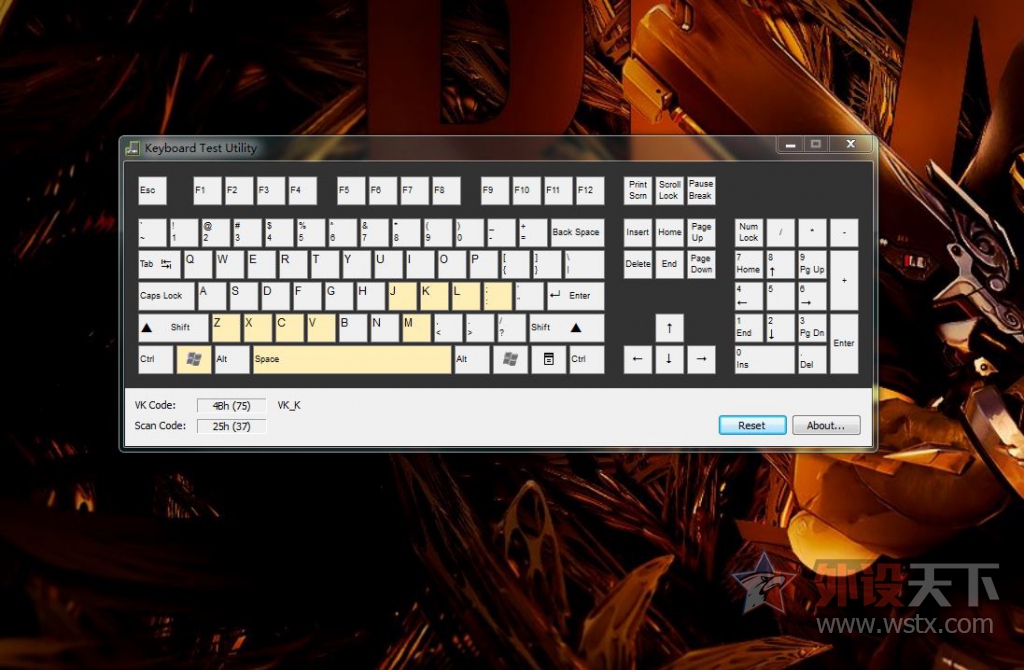1024x670 pixels.
Task: Click the Keyboard Test Utility title bar icon
Action: (132, 148)
